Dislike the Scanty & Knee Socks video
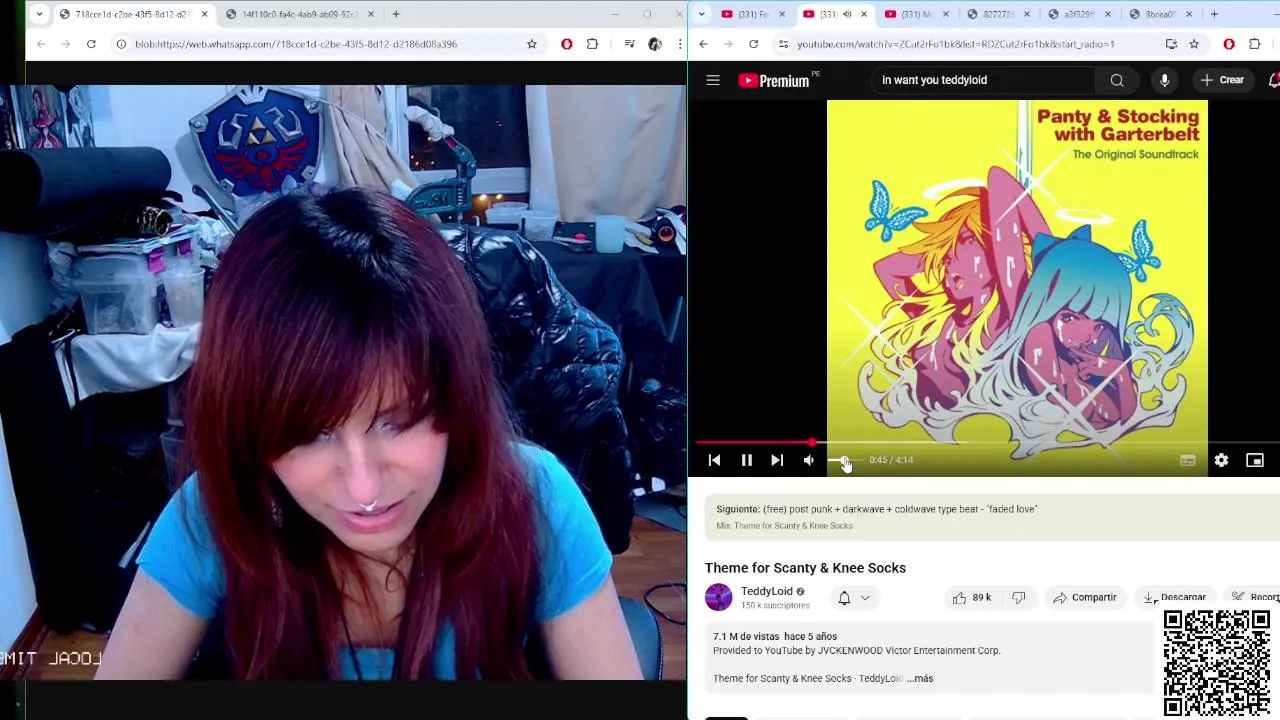The height and width of the screenshot is (720, 1280). click(x=1018, y=597)
